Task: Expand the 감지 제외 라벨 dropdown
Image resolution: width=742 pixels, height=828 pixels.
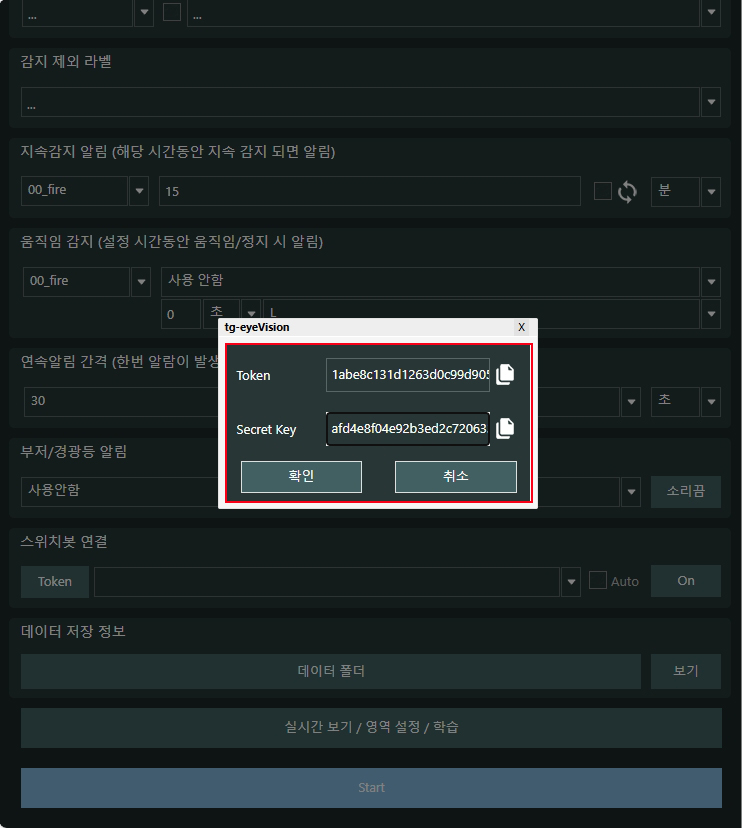Action: click(x=711, y=102)
